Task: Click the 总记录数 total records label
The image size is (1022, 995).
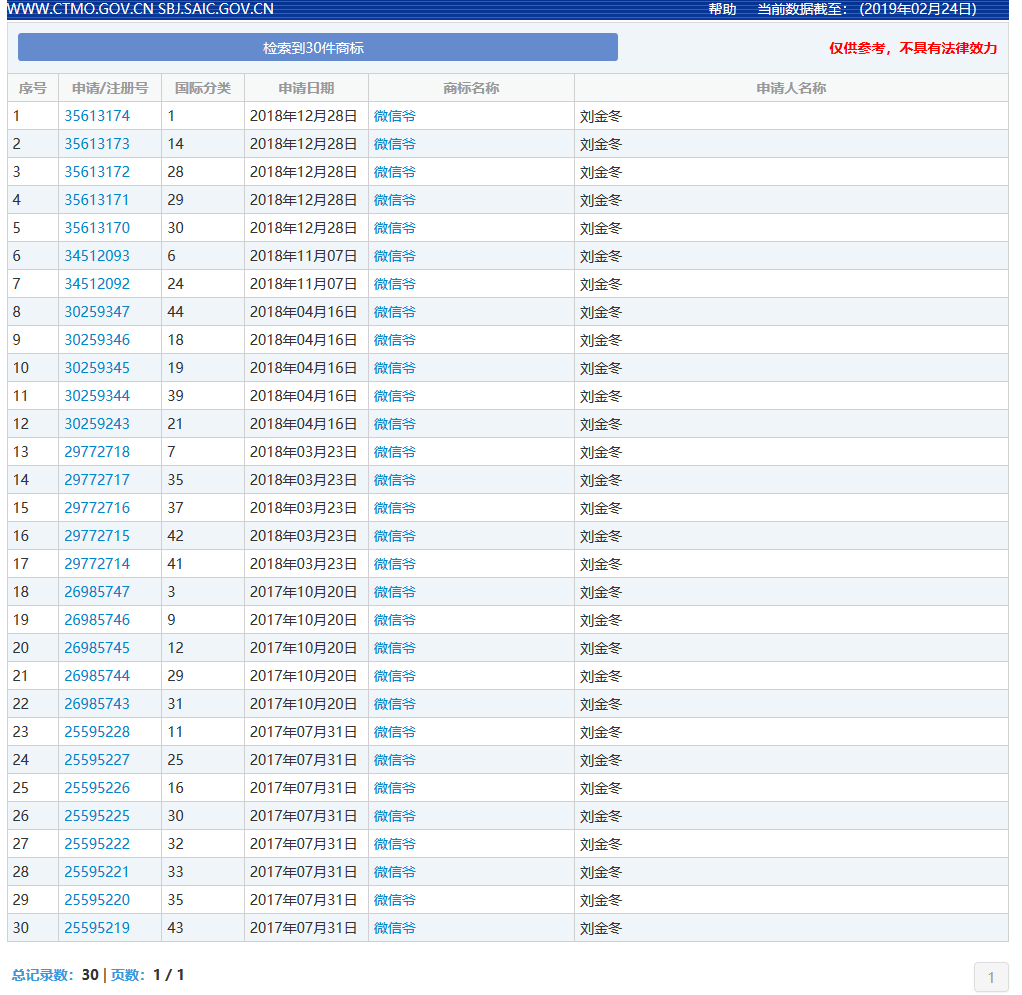Action: point(43,975)
